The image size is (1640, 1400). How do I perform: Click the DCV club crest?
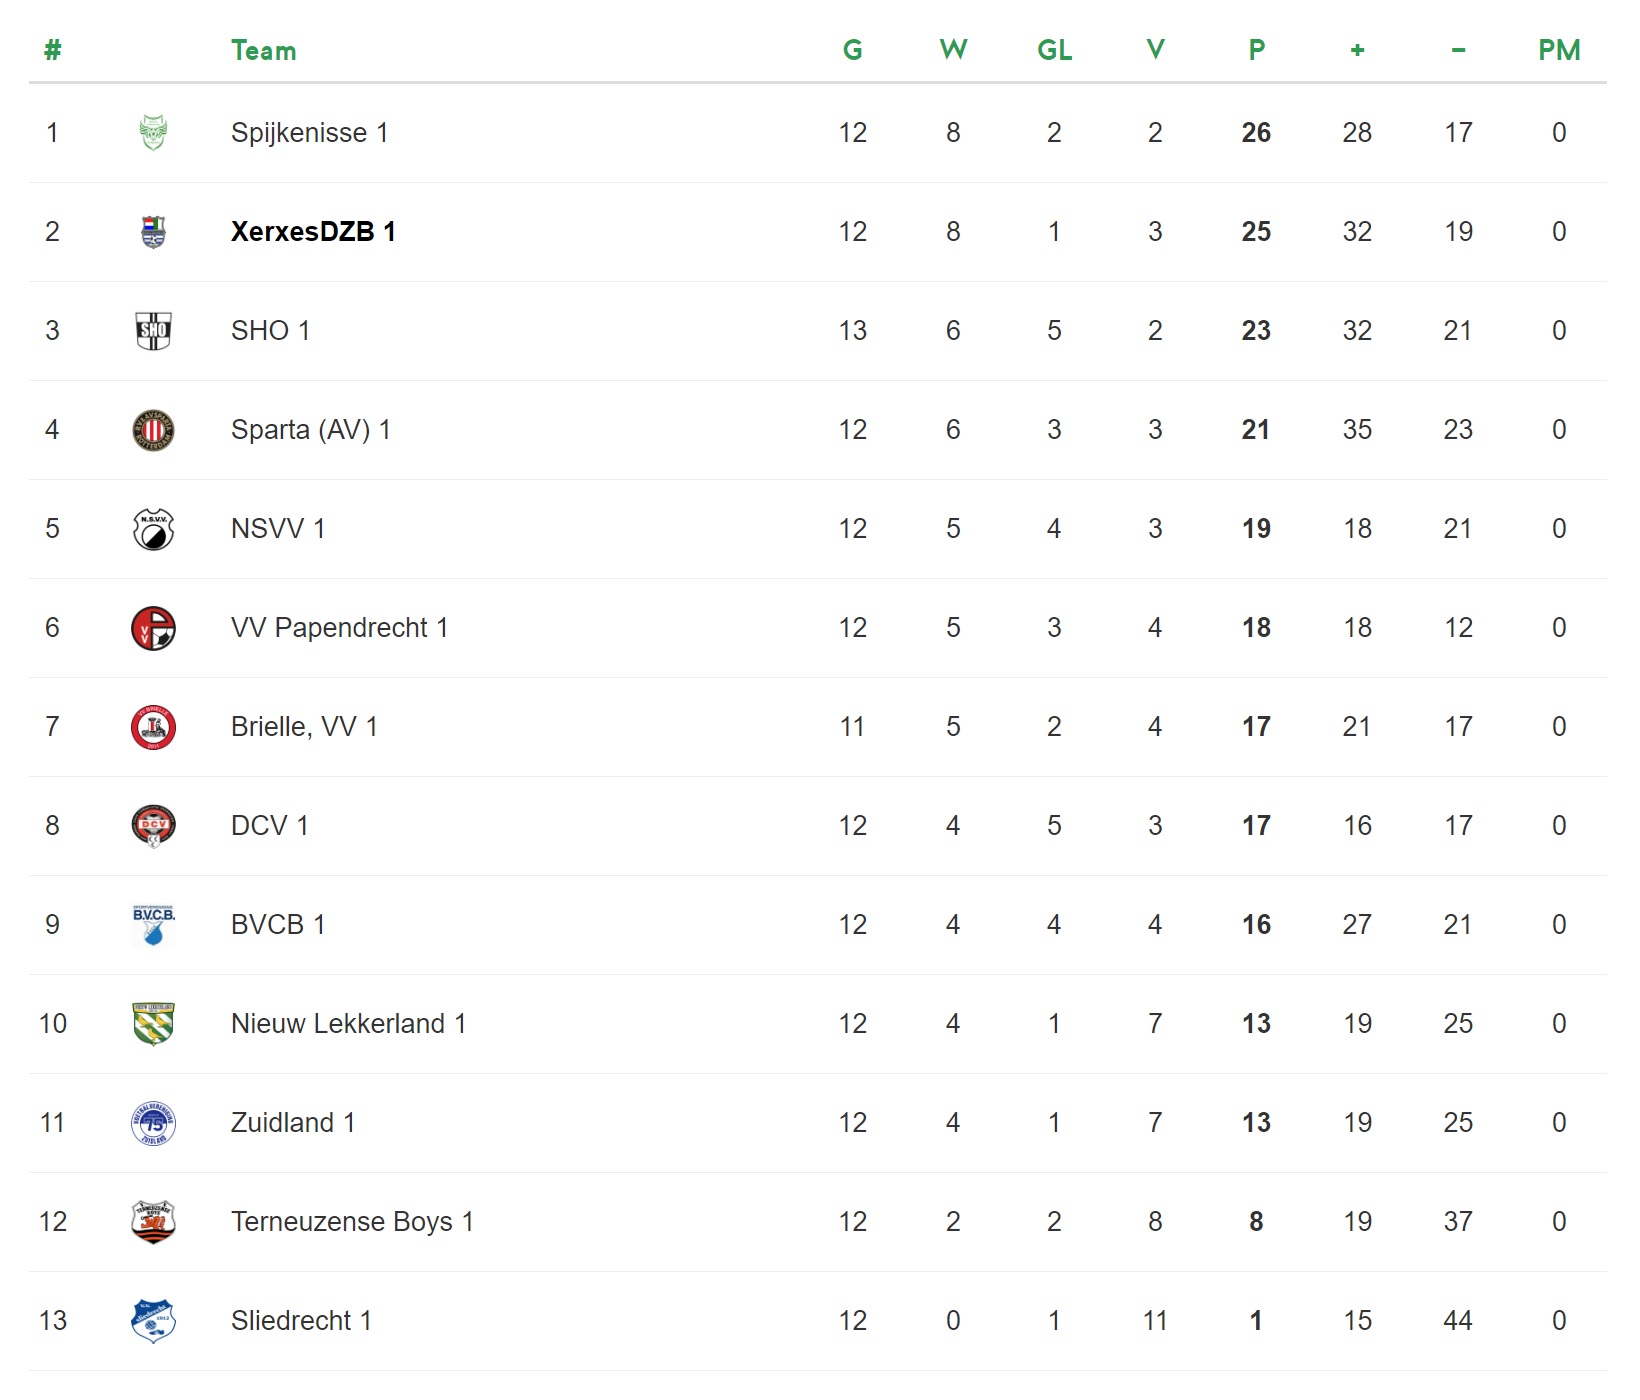153,826
